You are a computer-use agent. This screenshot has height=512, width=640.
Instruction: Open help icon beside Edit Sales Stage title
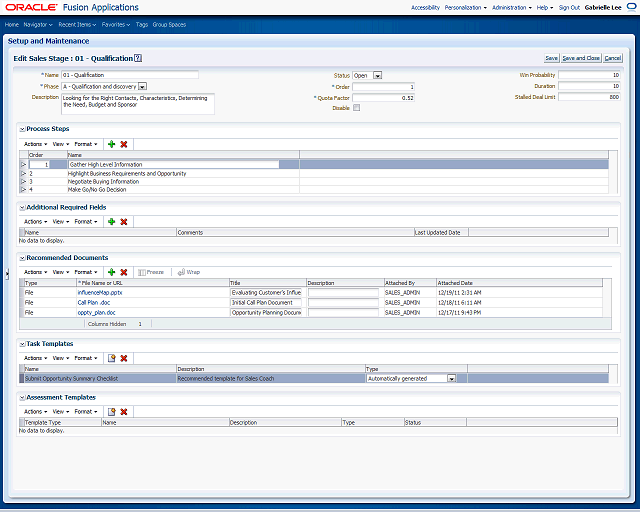coord(138,58)
